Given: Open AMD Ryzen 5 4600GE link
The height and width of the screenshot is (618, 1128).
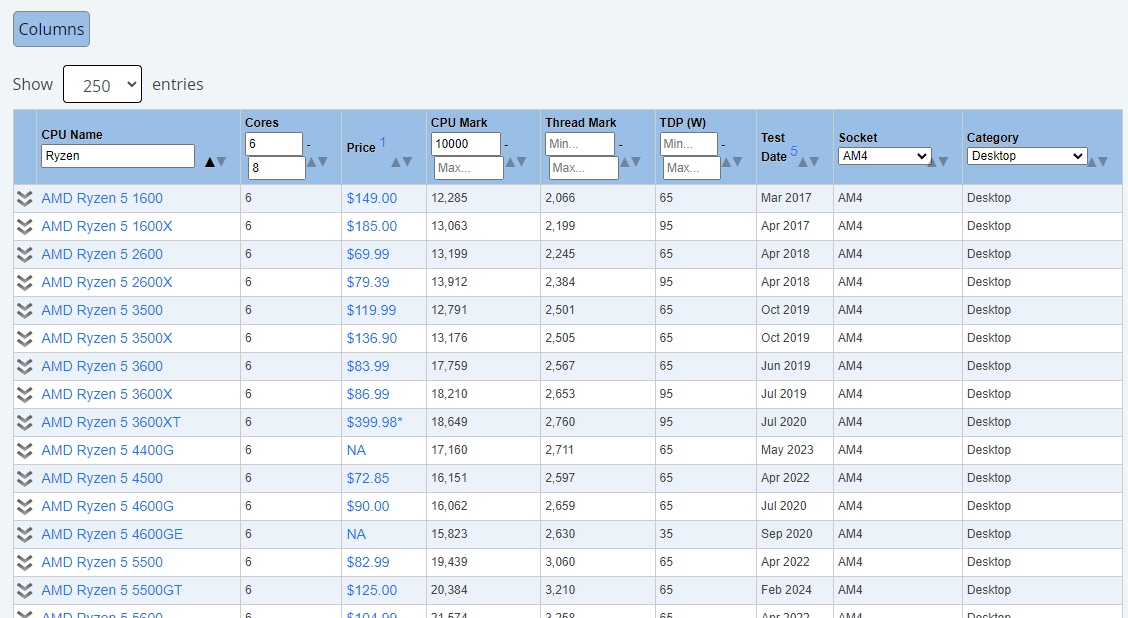Looking at the screenshot, I should pos(112,535).
